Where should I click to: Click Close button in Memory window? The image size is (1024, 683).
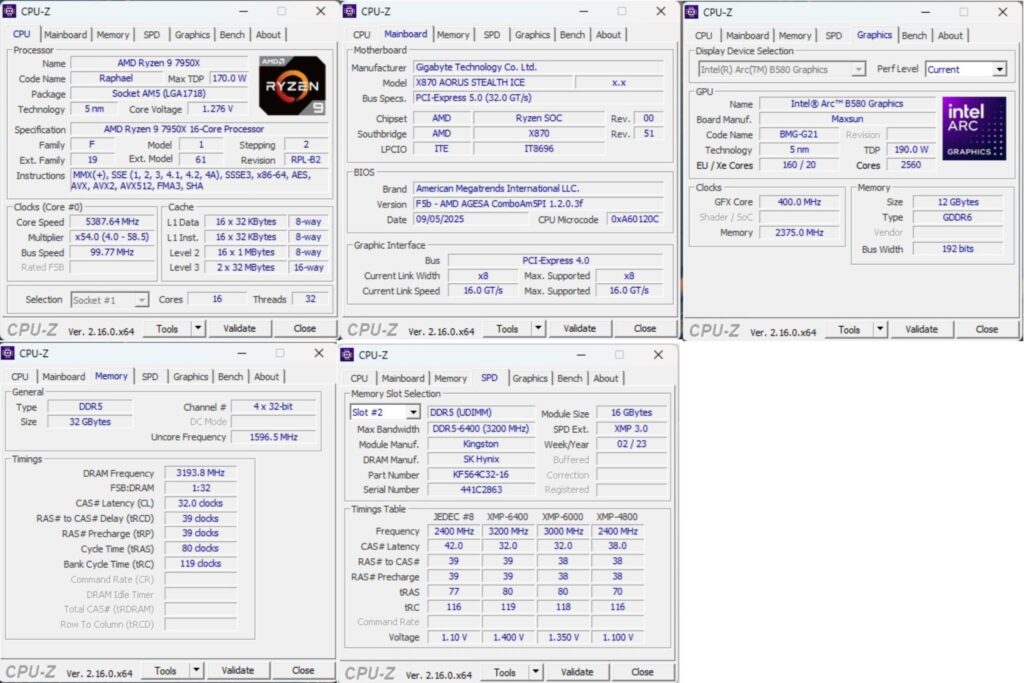(302, 671)
